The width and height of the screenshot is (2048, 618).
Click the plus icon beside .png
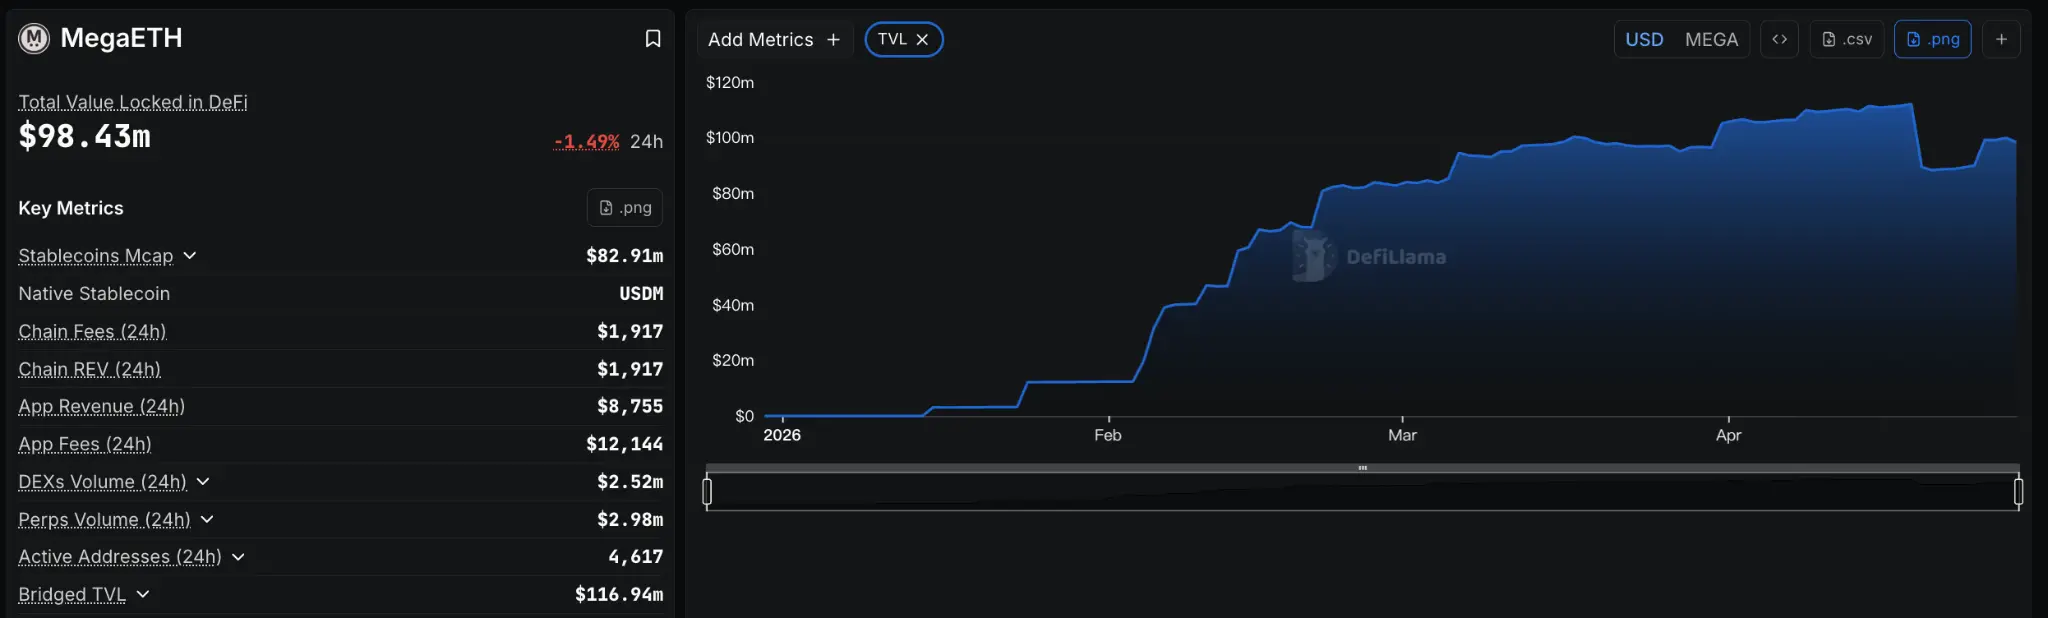click(2001, 39)
